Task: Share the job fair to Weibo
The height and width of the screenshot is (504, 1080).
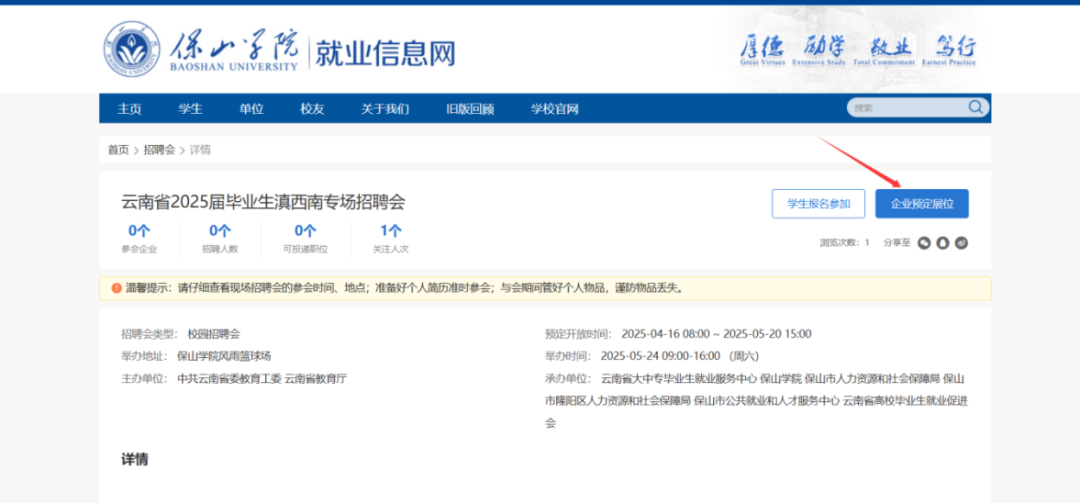Action: (962, 242)
